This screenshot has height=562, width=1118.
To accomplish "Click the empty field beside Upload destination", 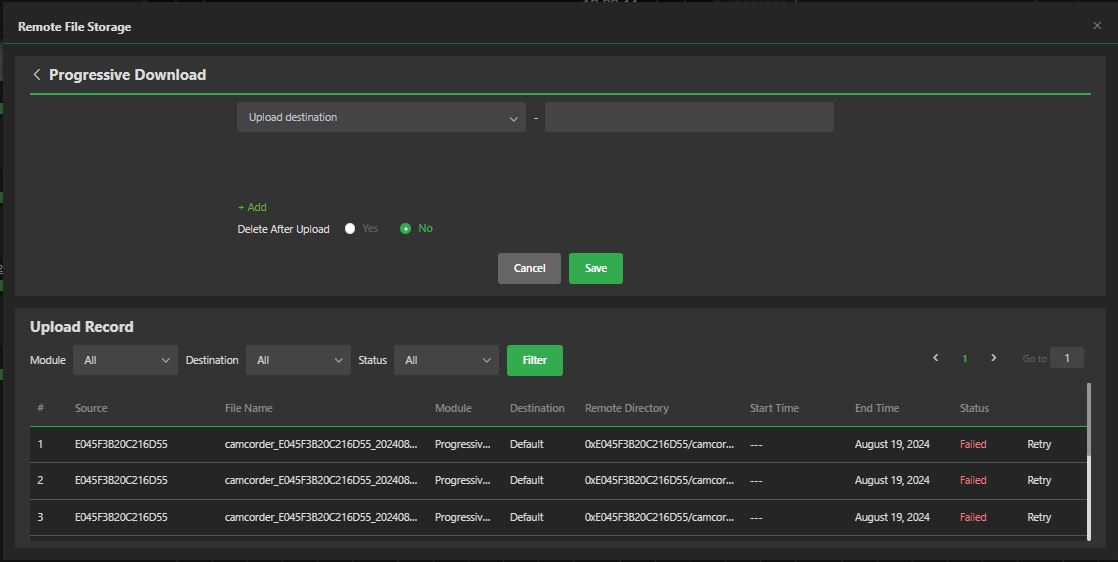I will [x=689, y=117].
